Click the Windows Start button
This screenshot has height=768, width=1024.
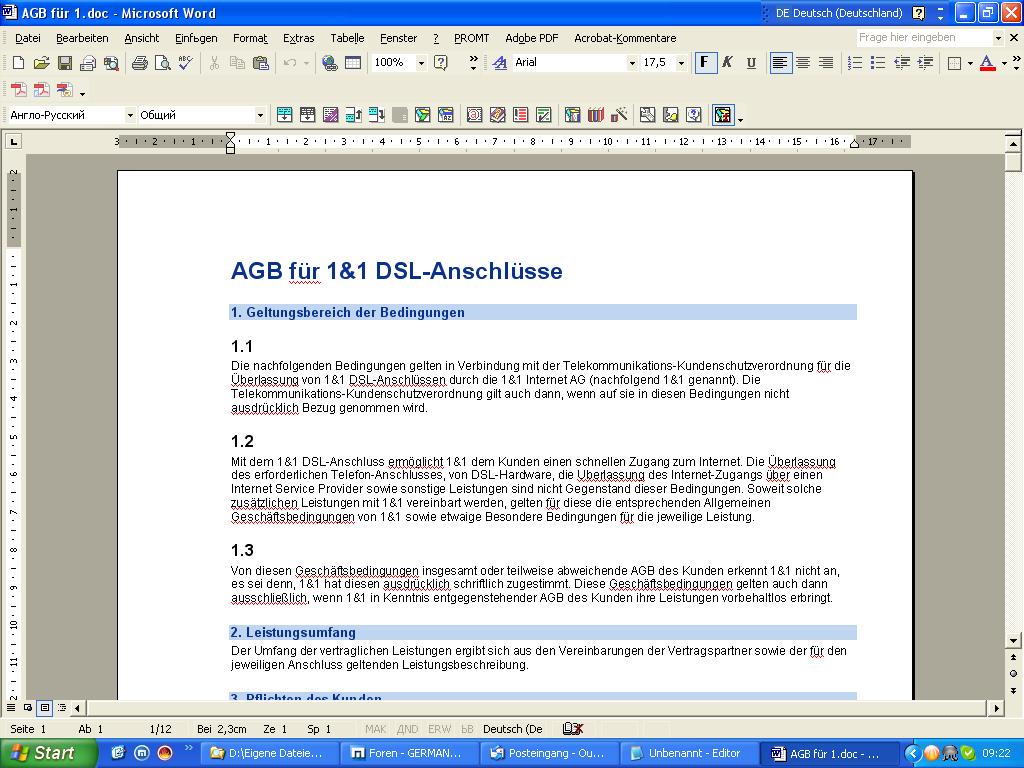(48, 753)
